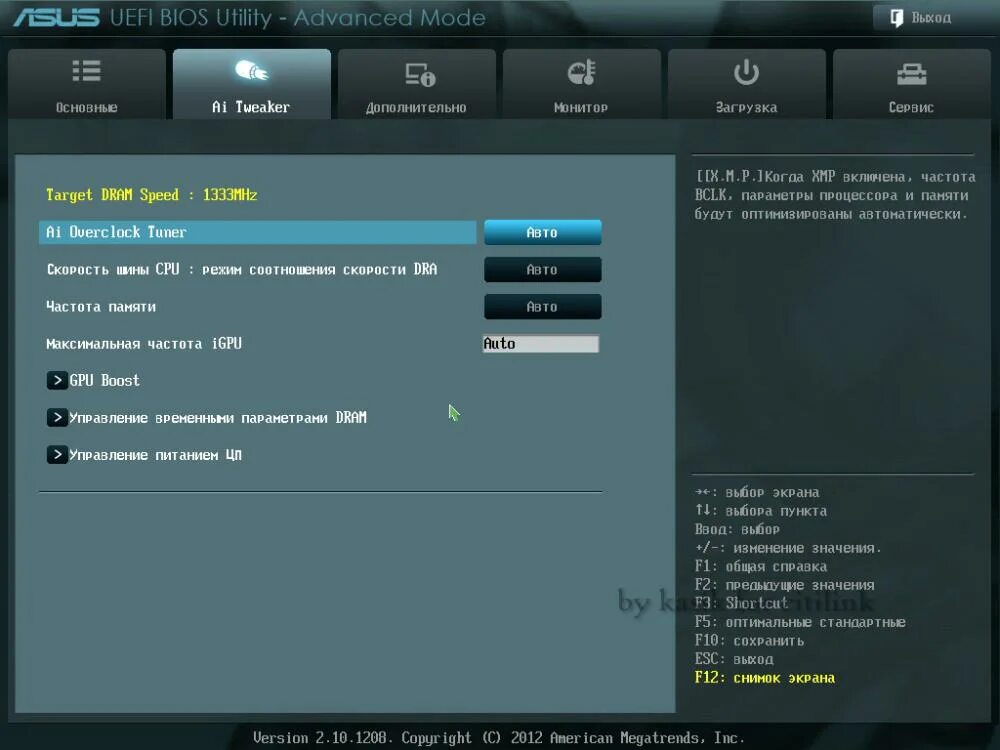Click the ESC: выход hint
This screenshot has width=1000, height=750.
pyautogui.click(x=734, y=659)
